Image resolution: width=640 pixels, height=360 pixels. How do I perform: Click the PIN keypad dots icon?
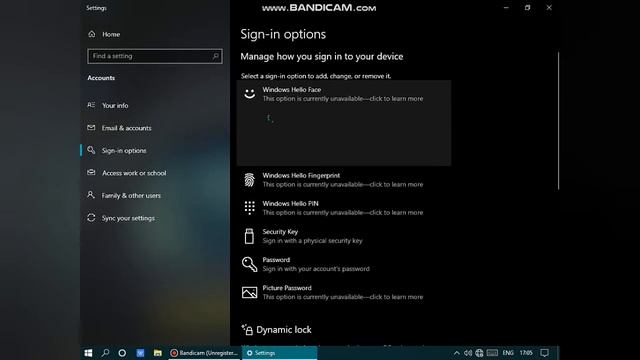click(249, 208)
